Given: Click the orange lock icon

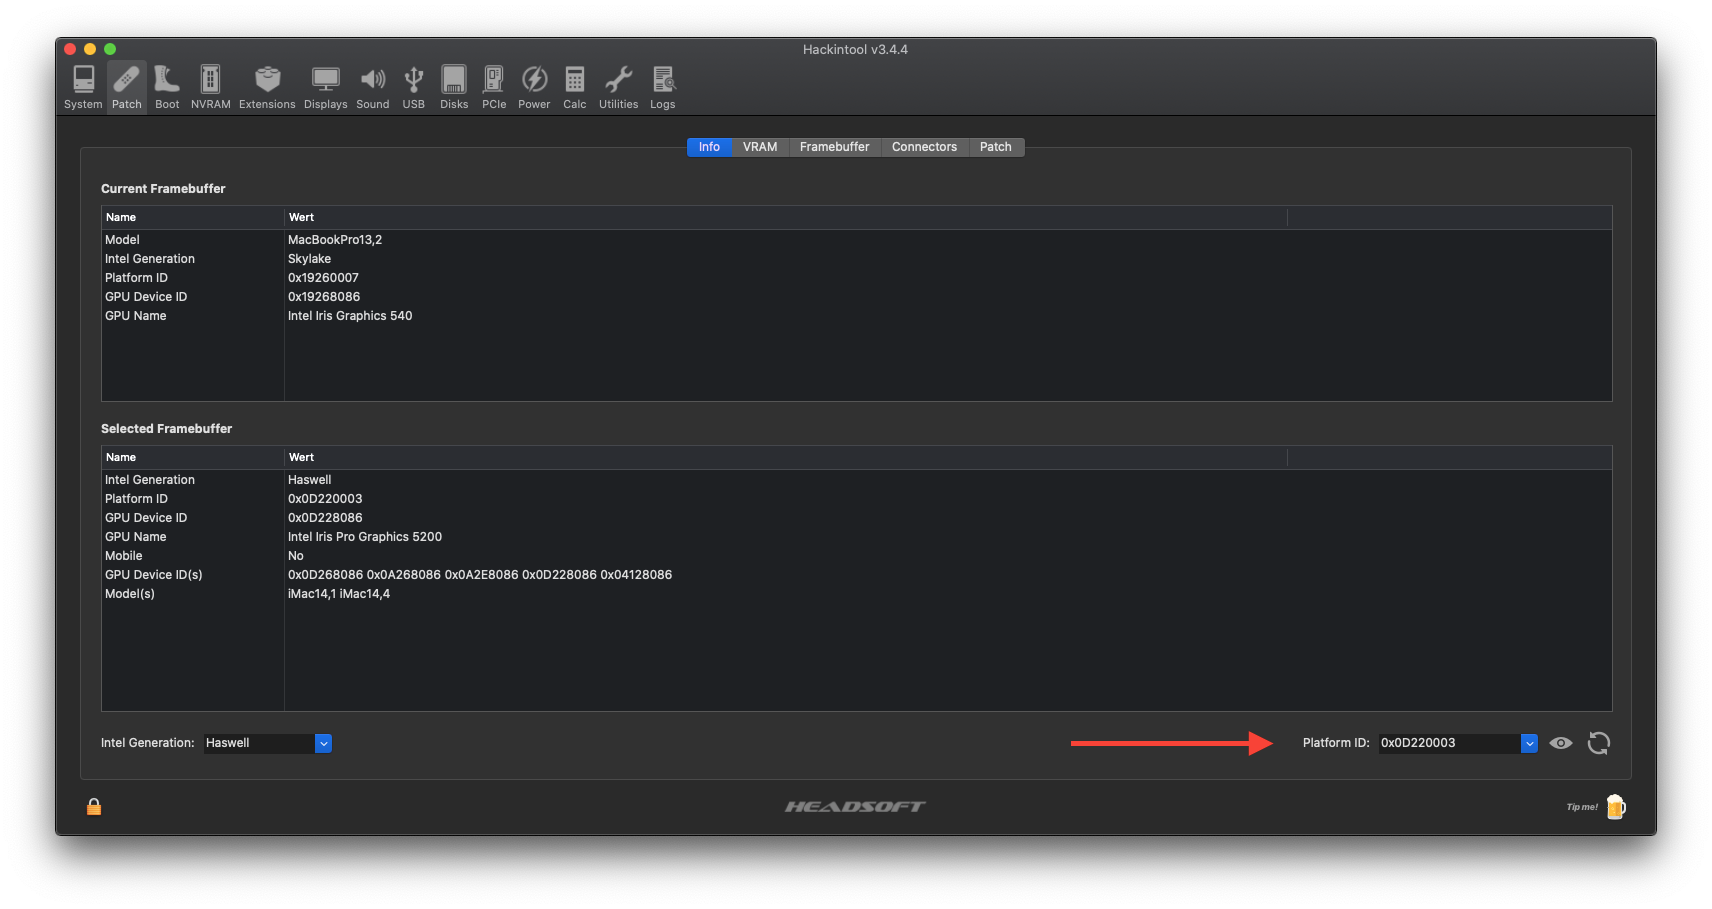Looking at the screenshot, I should (94, 806).
